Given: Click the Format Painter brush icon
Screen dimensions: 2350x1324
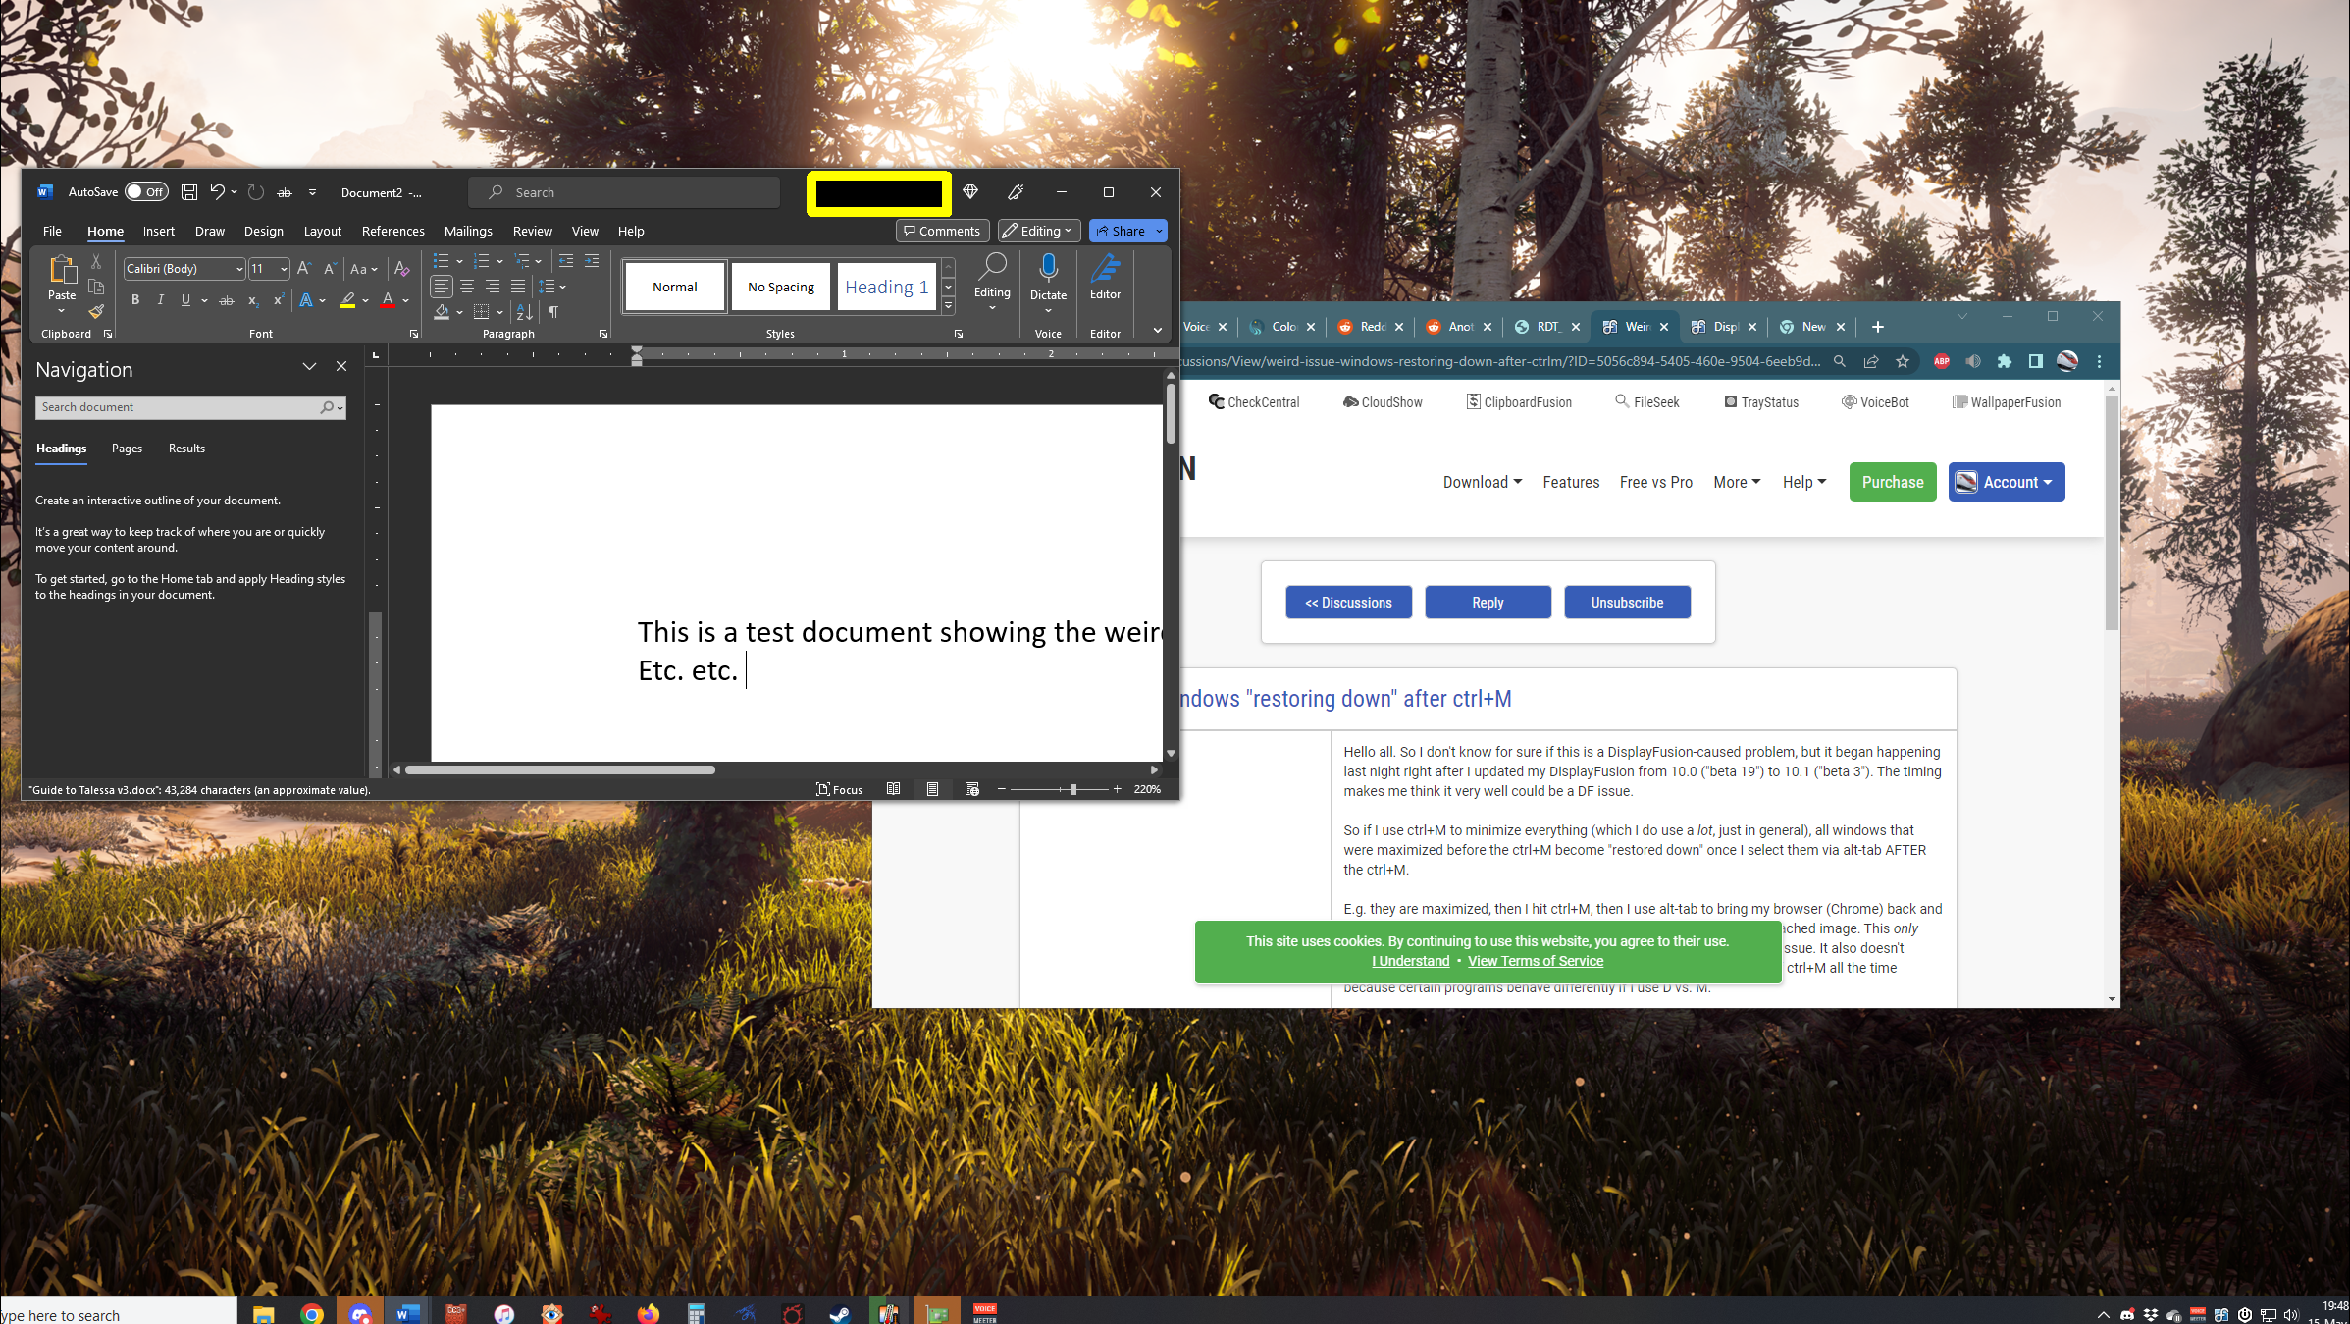Looking at the screenshot, I should pos(96,312).
